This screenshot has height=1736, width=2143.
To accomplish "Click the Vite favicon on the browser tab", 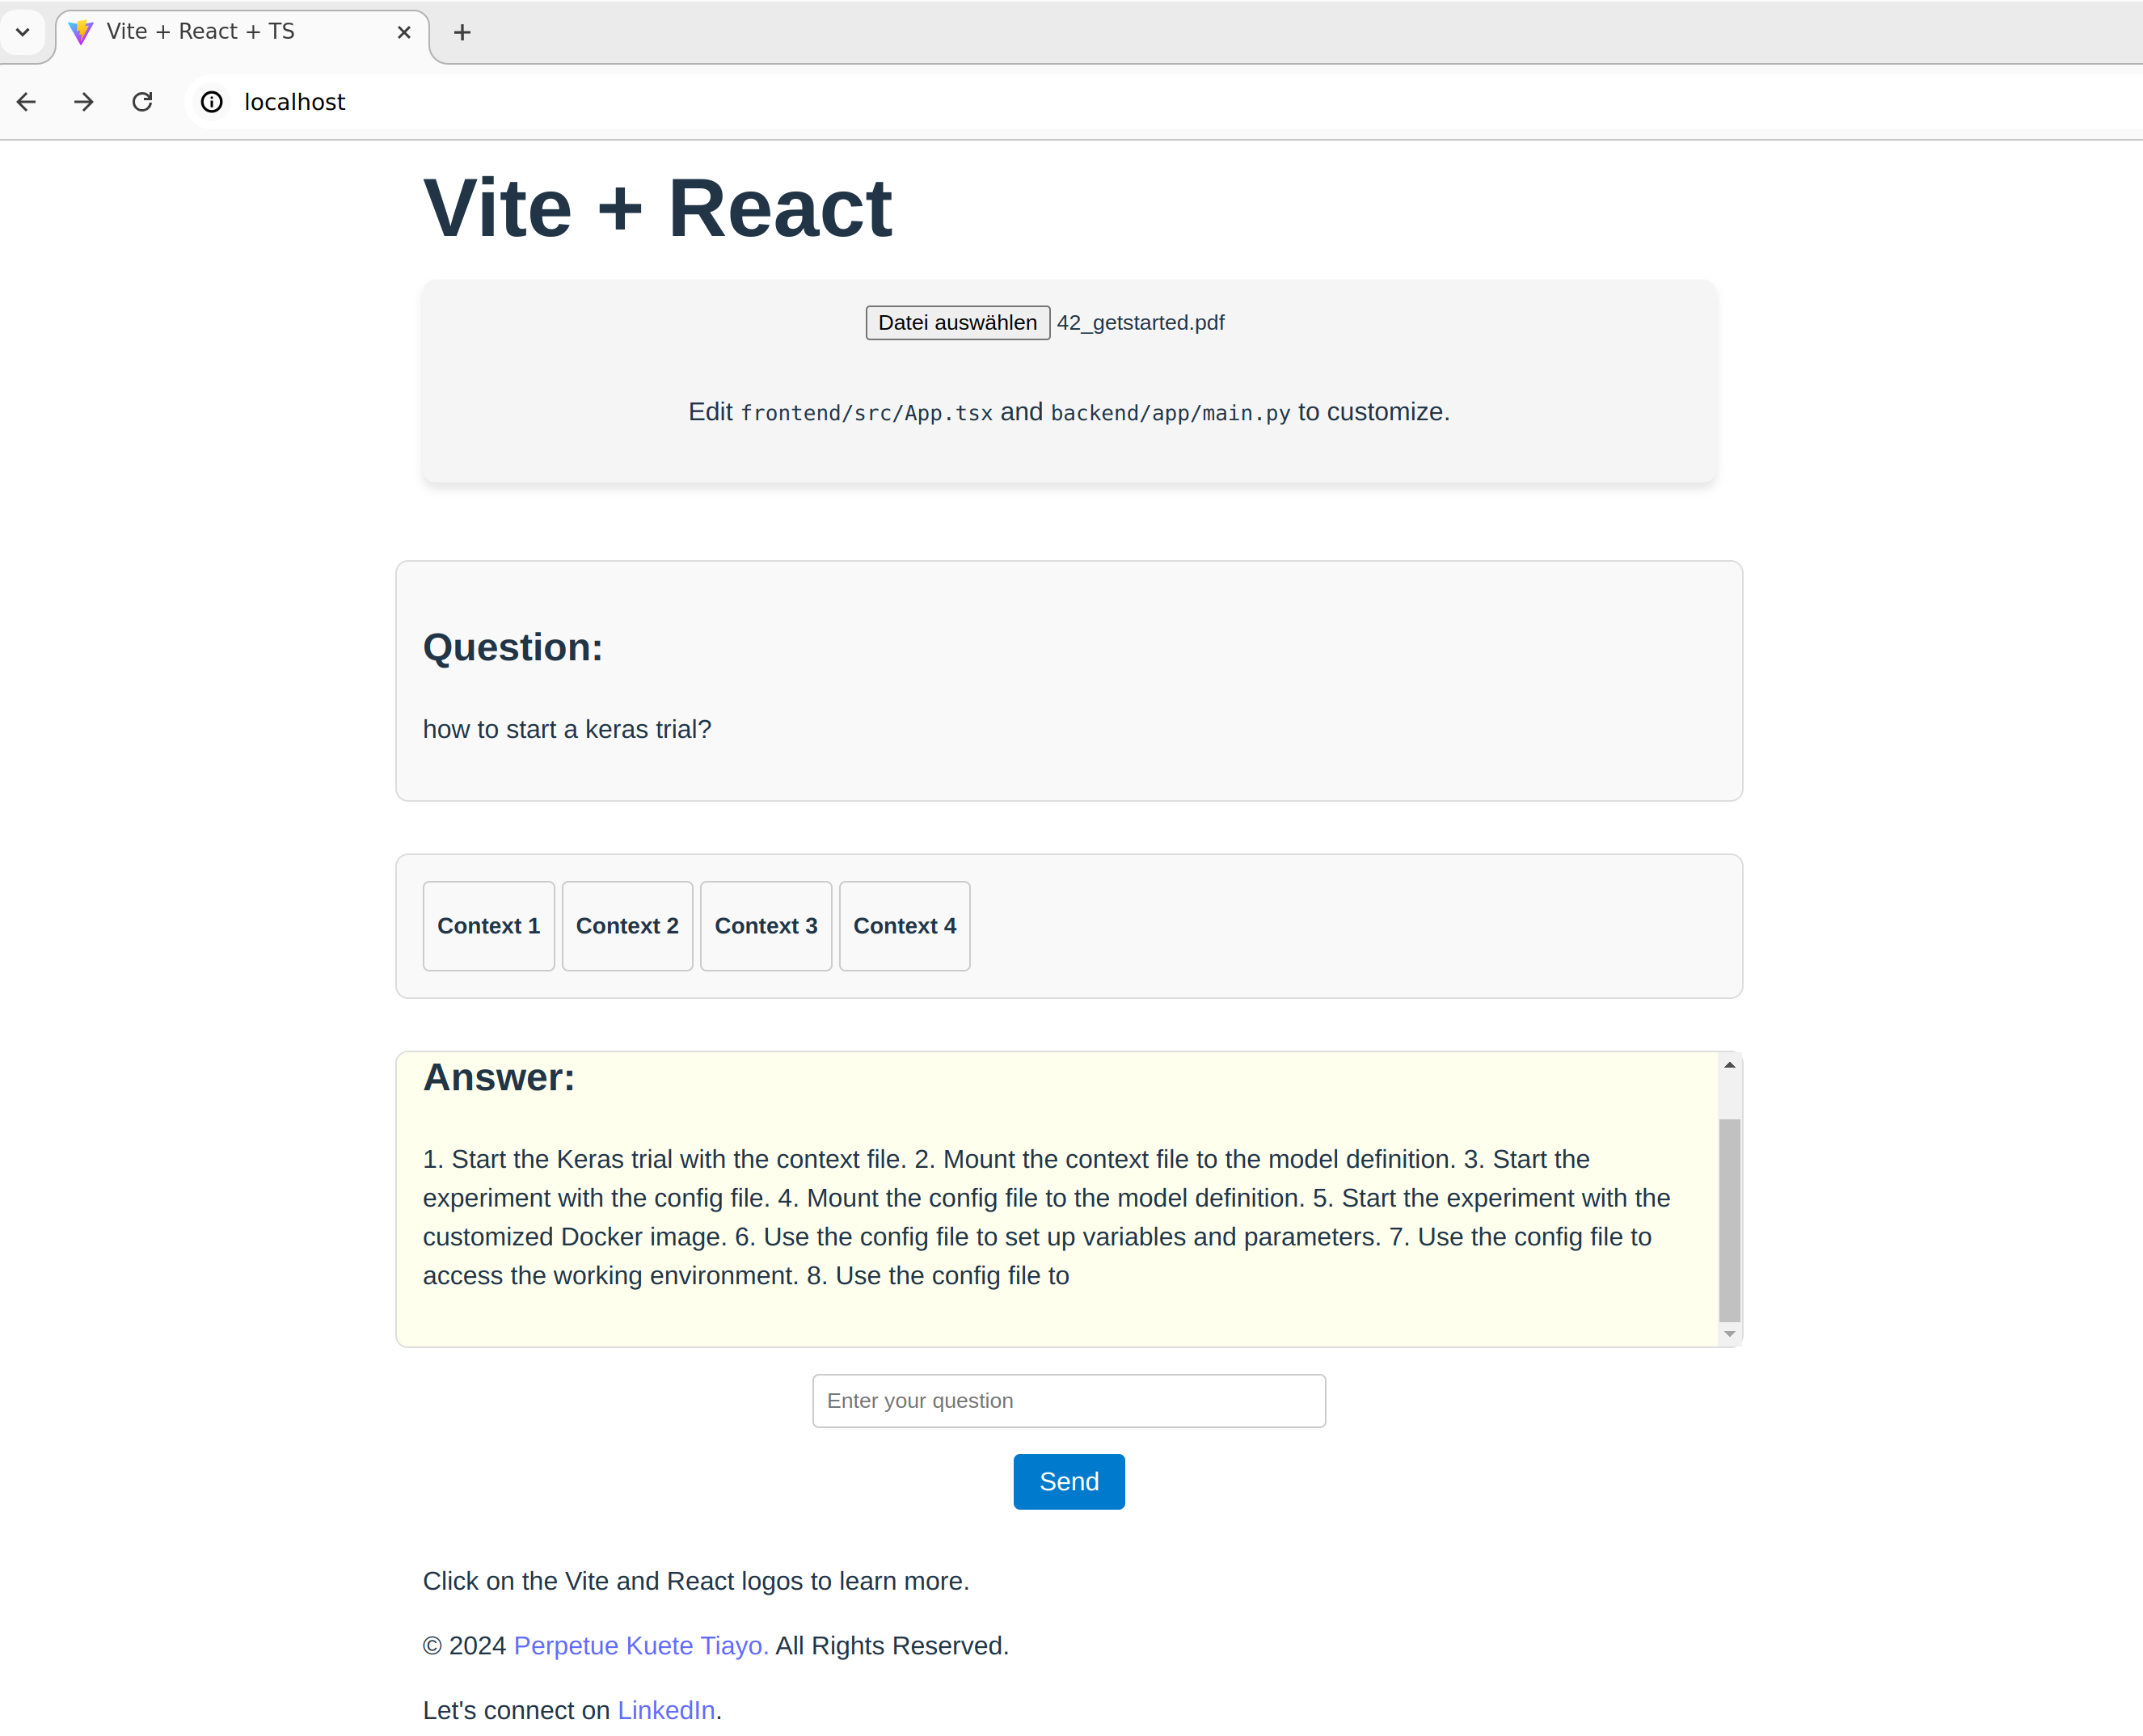I will pyautogui.click(x=80, y=31).
